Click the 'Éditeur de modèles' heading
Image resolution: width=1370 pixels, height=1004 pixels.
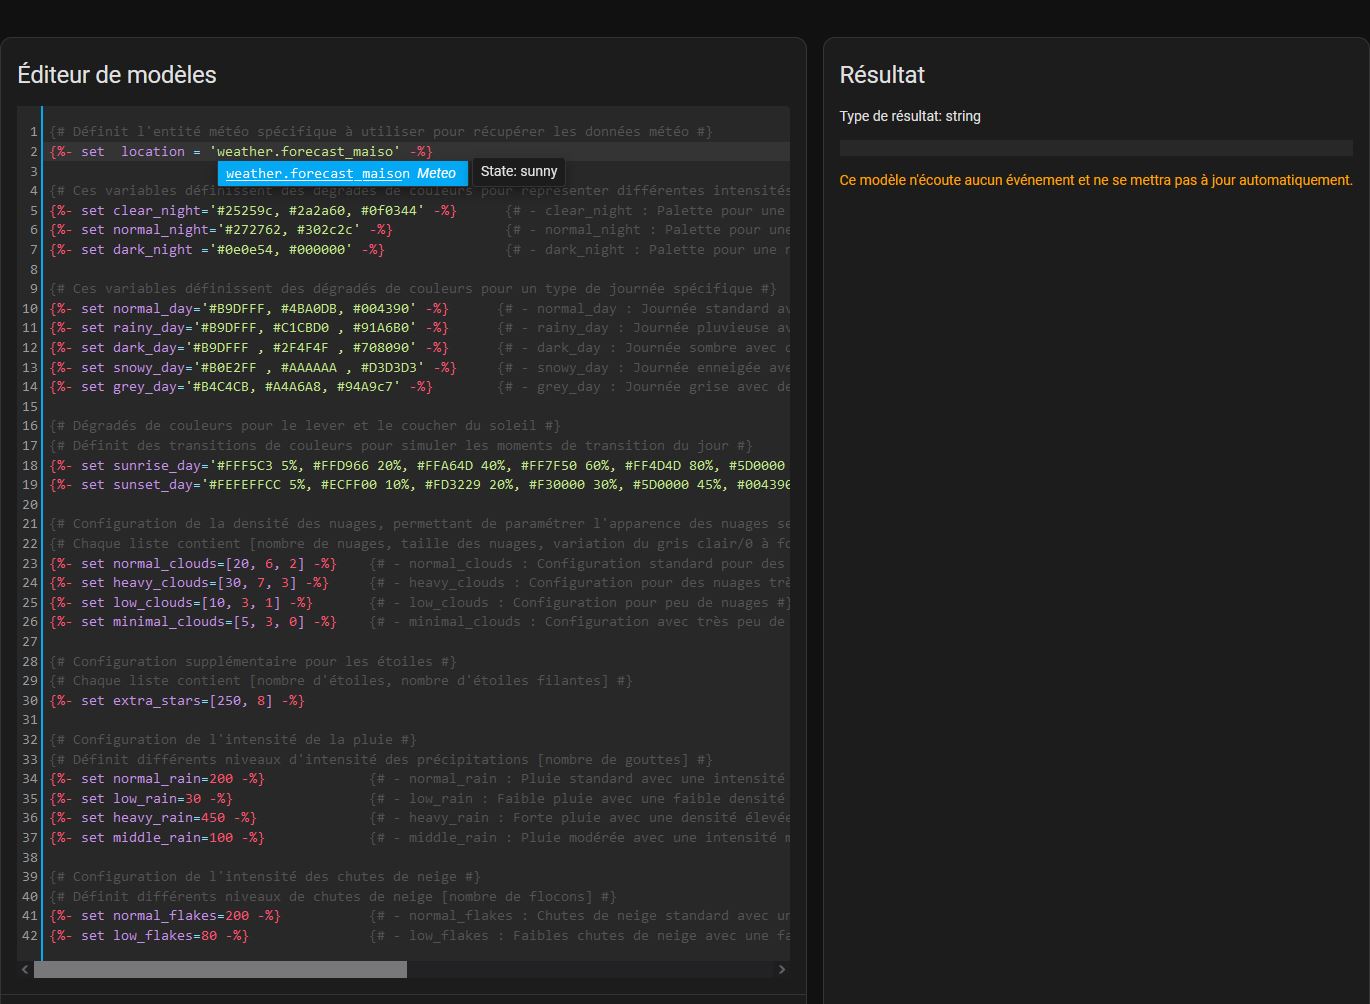tap(117, 75)
